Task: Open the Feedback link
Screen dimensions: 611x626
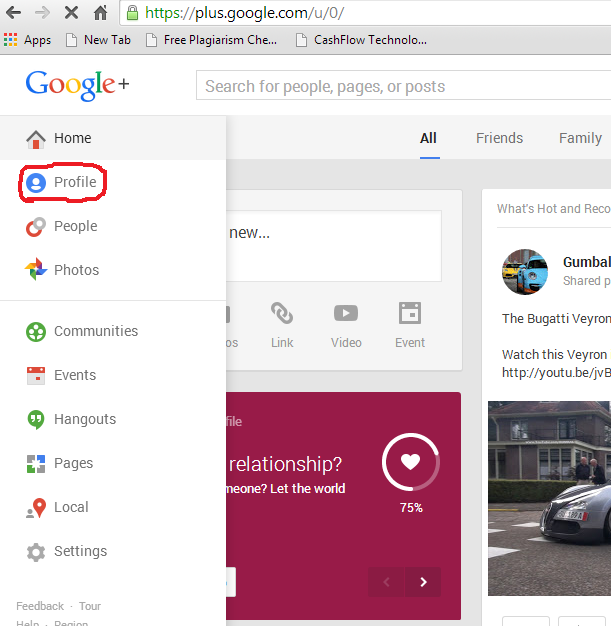Action: coord(40,606)
